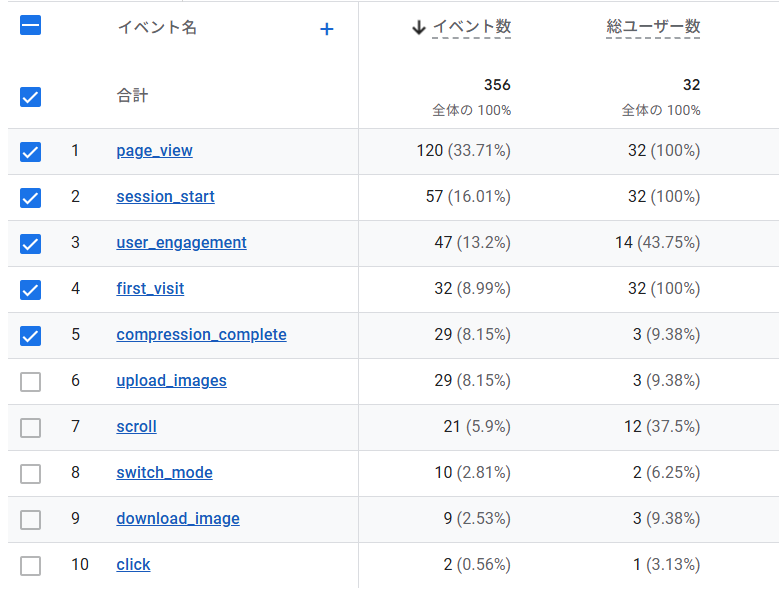Click the イベント名 column header
This screenshot has width=779, height=599.
tap(157, 27)
